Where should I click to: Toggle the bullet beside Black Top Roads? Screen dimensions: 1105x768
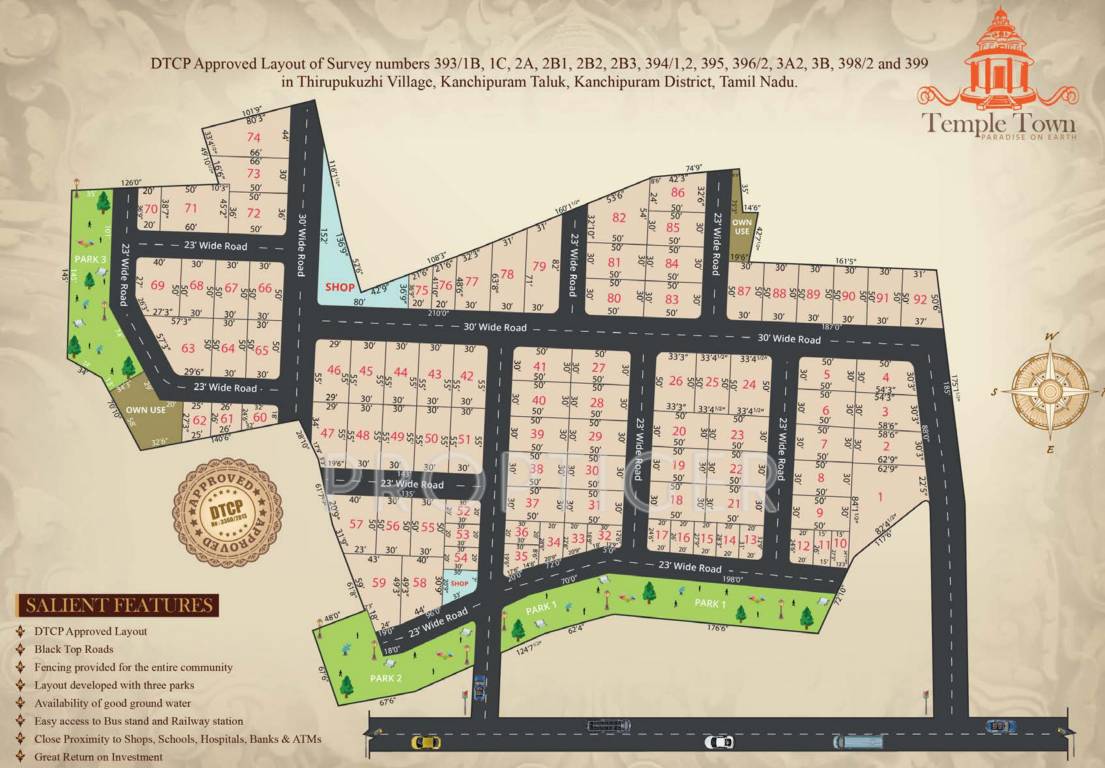coord(21,649)
